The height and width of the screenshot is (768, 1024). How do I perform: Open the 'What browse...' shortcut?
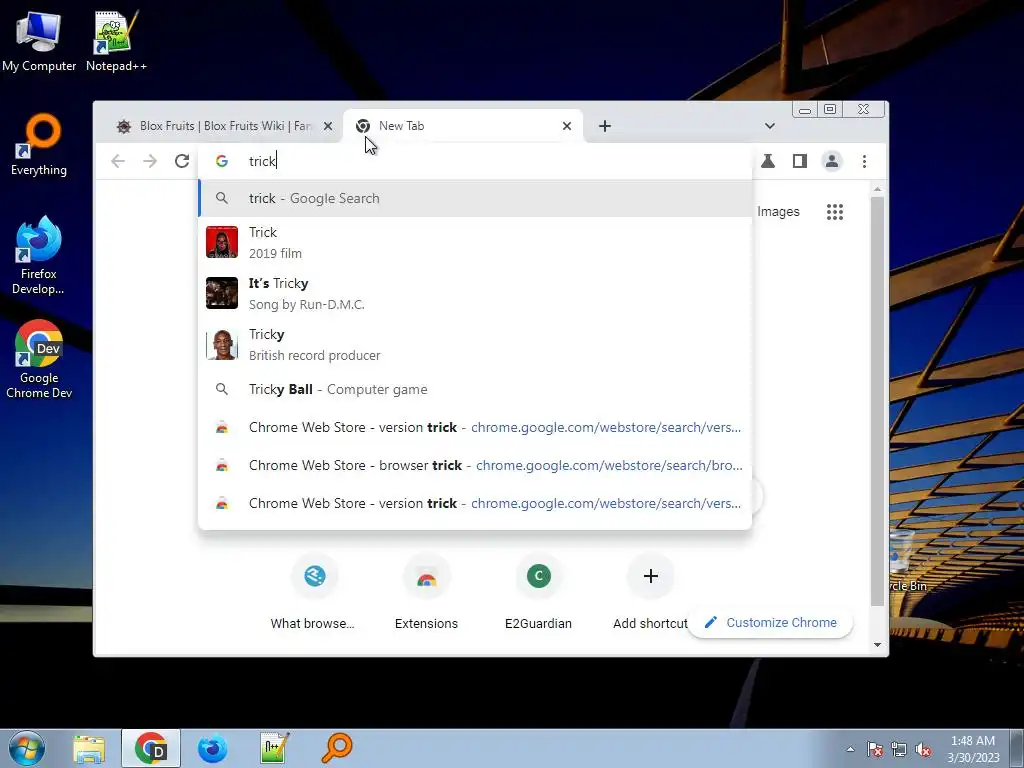[313, 593]
